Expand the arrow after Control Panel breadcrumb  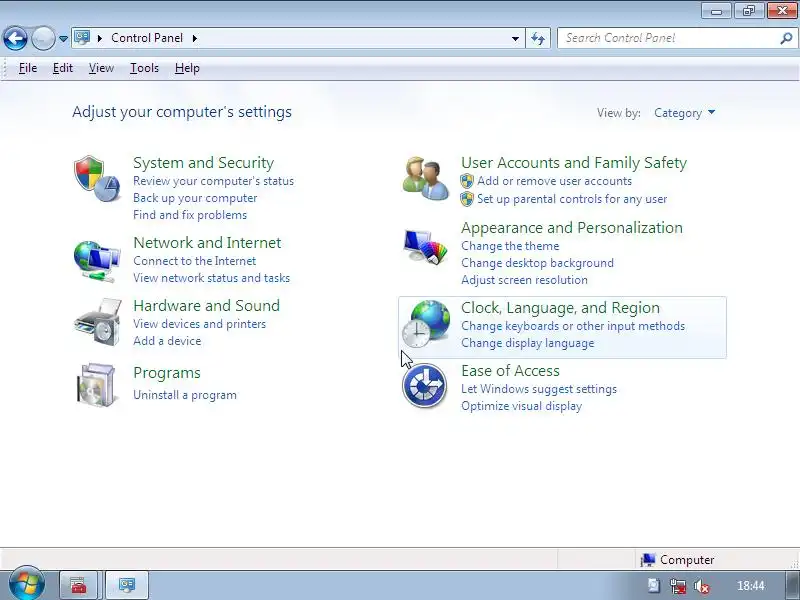pyautogui.click(x=195, y=38)
